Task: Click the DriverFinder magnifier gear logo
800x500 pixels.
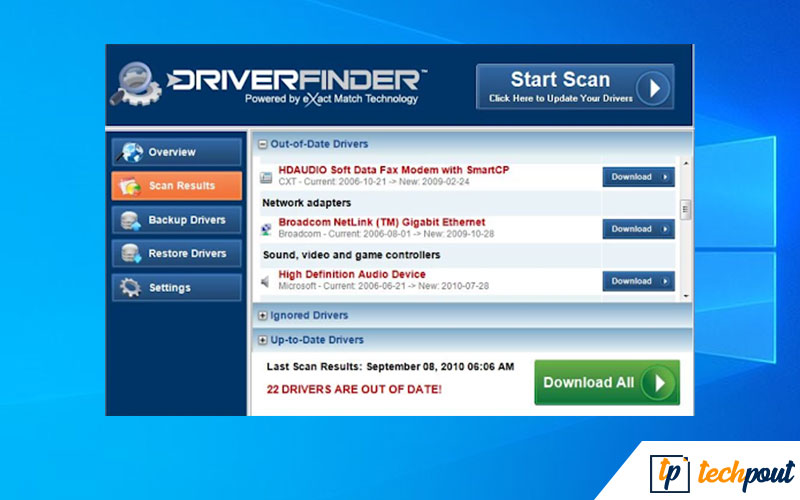Action: click(135, 84)
